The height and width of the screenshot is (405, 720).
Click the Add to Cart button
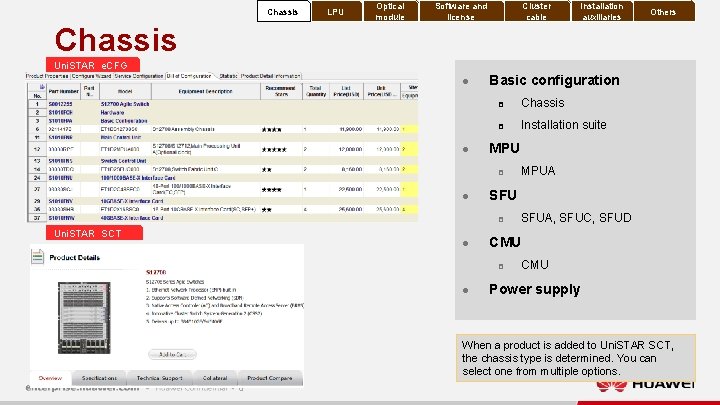tap(172, 354)
